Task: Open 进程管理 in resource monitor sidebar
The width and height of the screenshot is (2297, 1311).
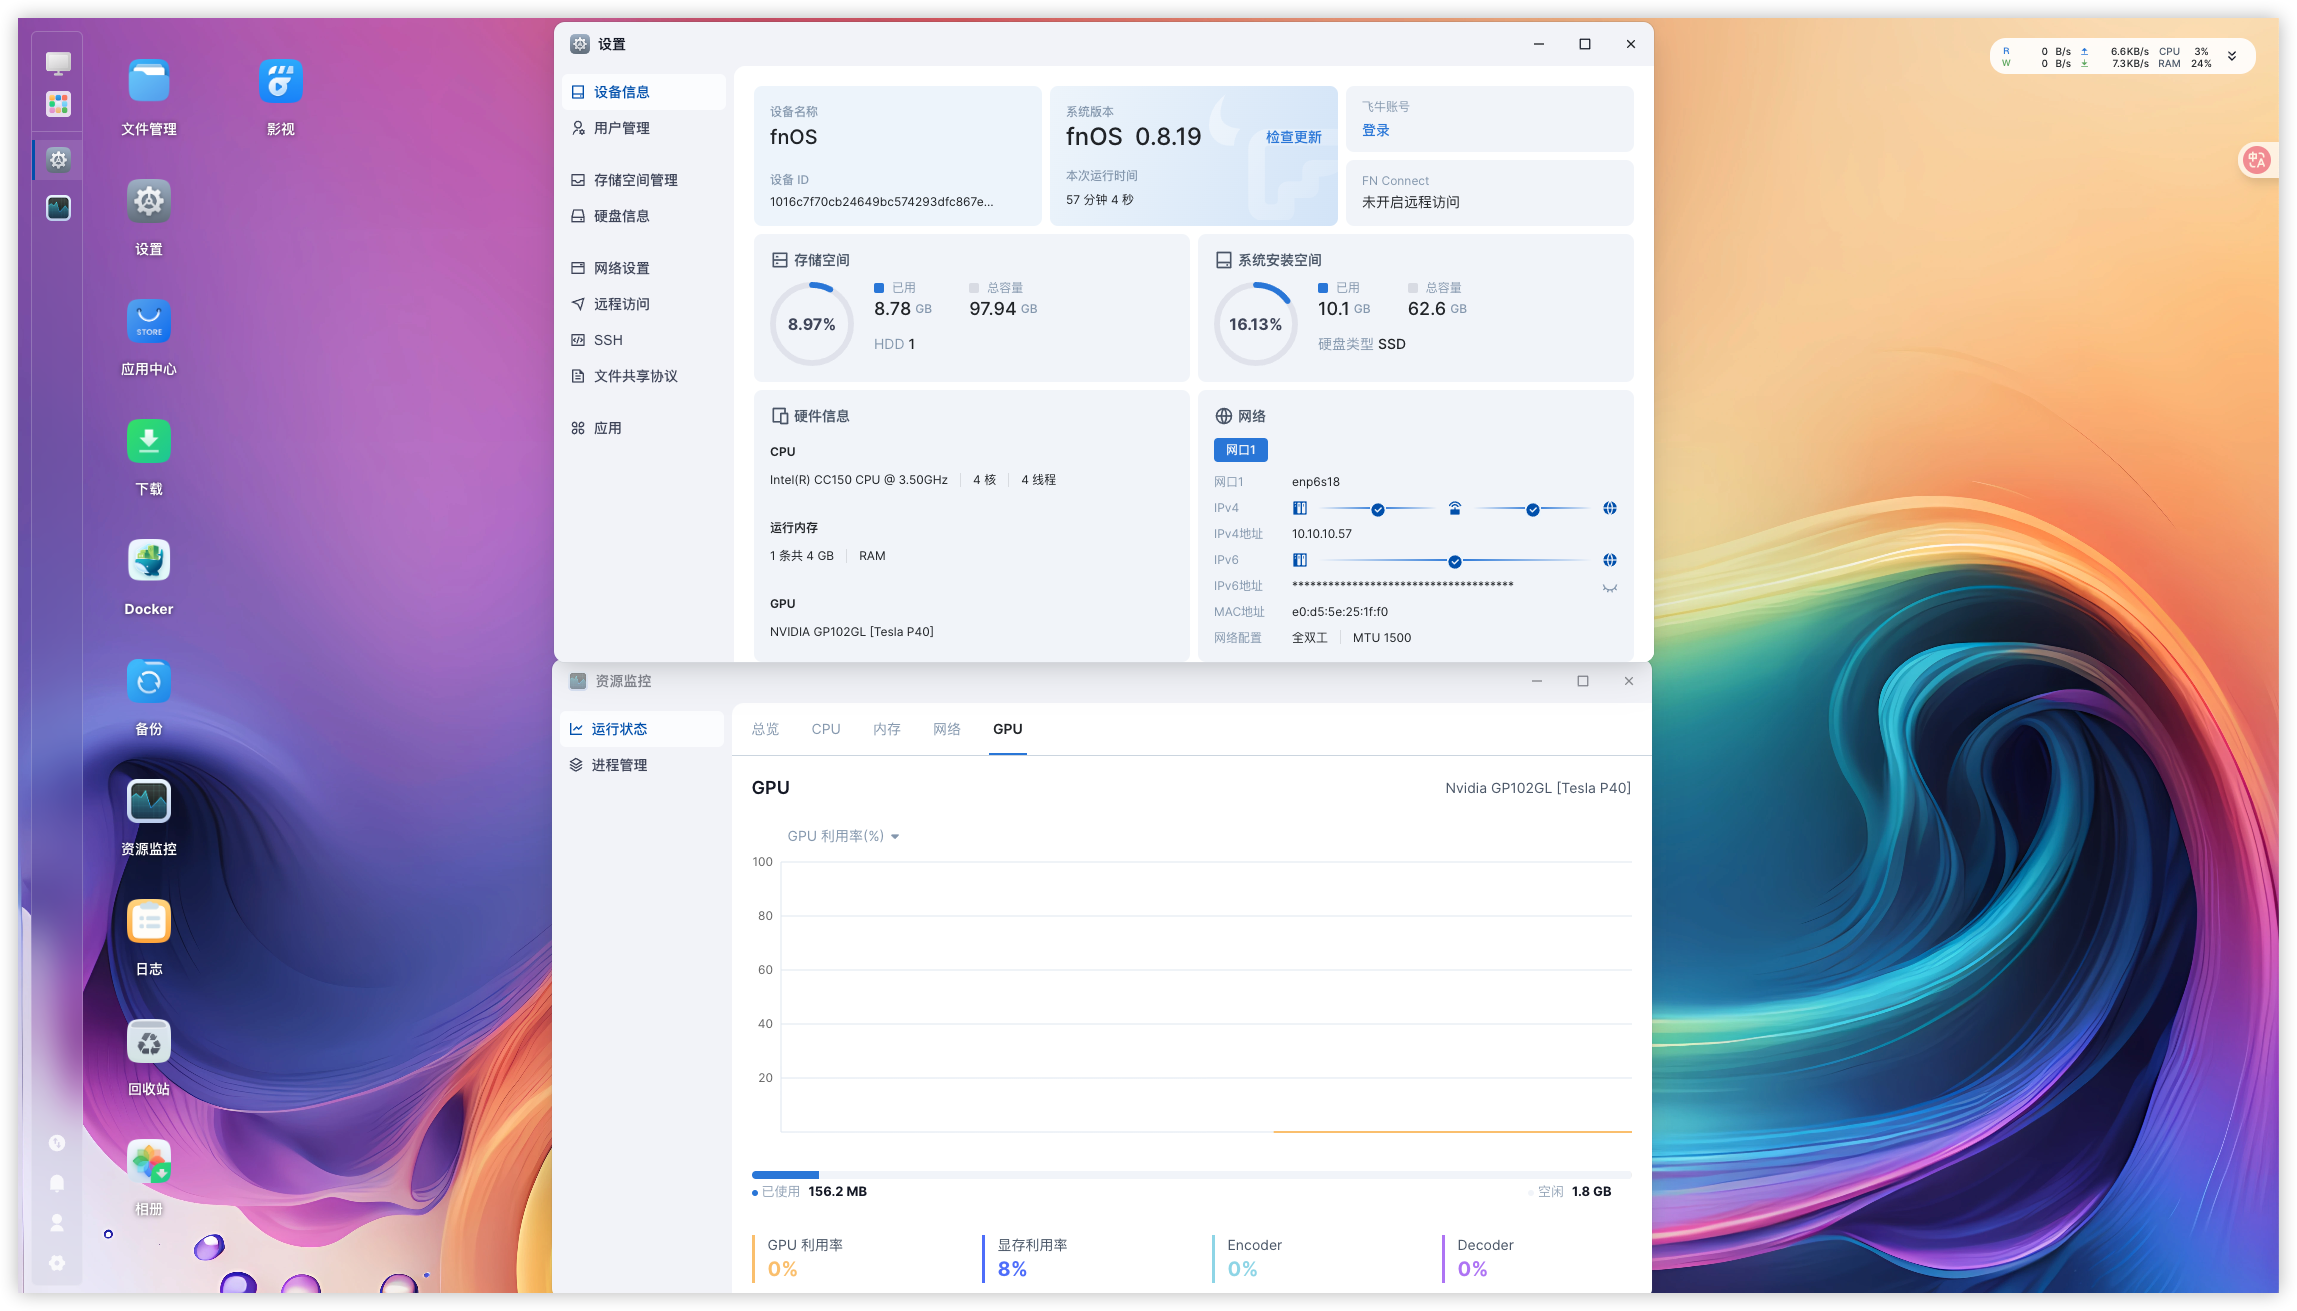Action: point(642,765)
